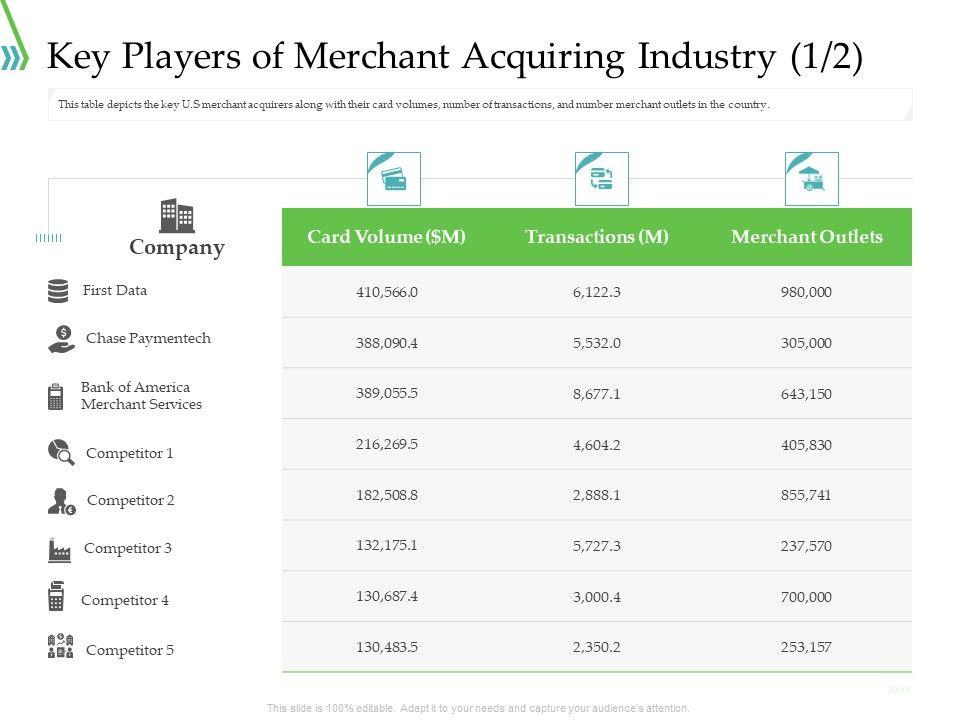Click the merchant outlet stall icon
Viewport: 960px width, 720px height.
tap(811, 180)
